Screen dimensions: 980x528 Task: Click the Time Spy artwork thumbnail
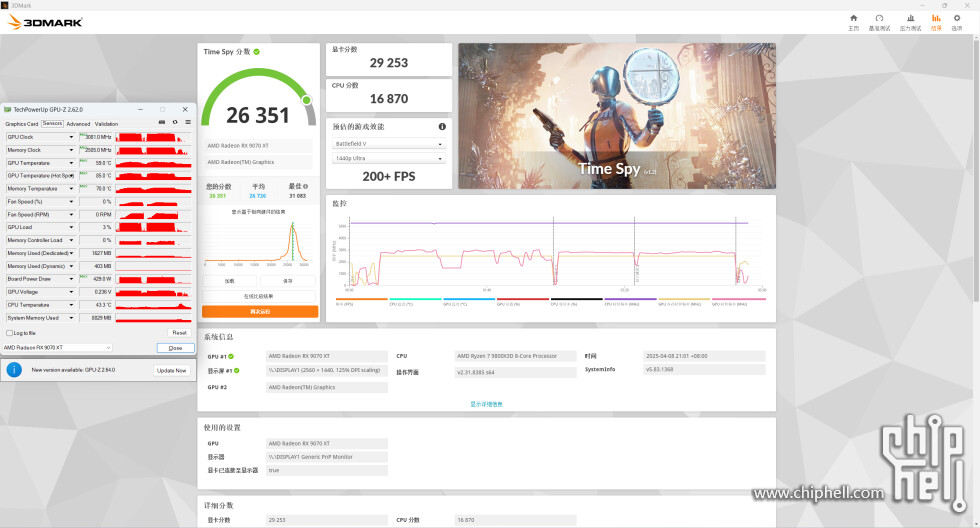tap(617, 116)
